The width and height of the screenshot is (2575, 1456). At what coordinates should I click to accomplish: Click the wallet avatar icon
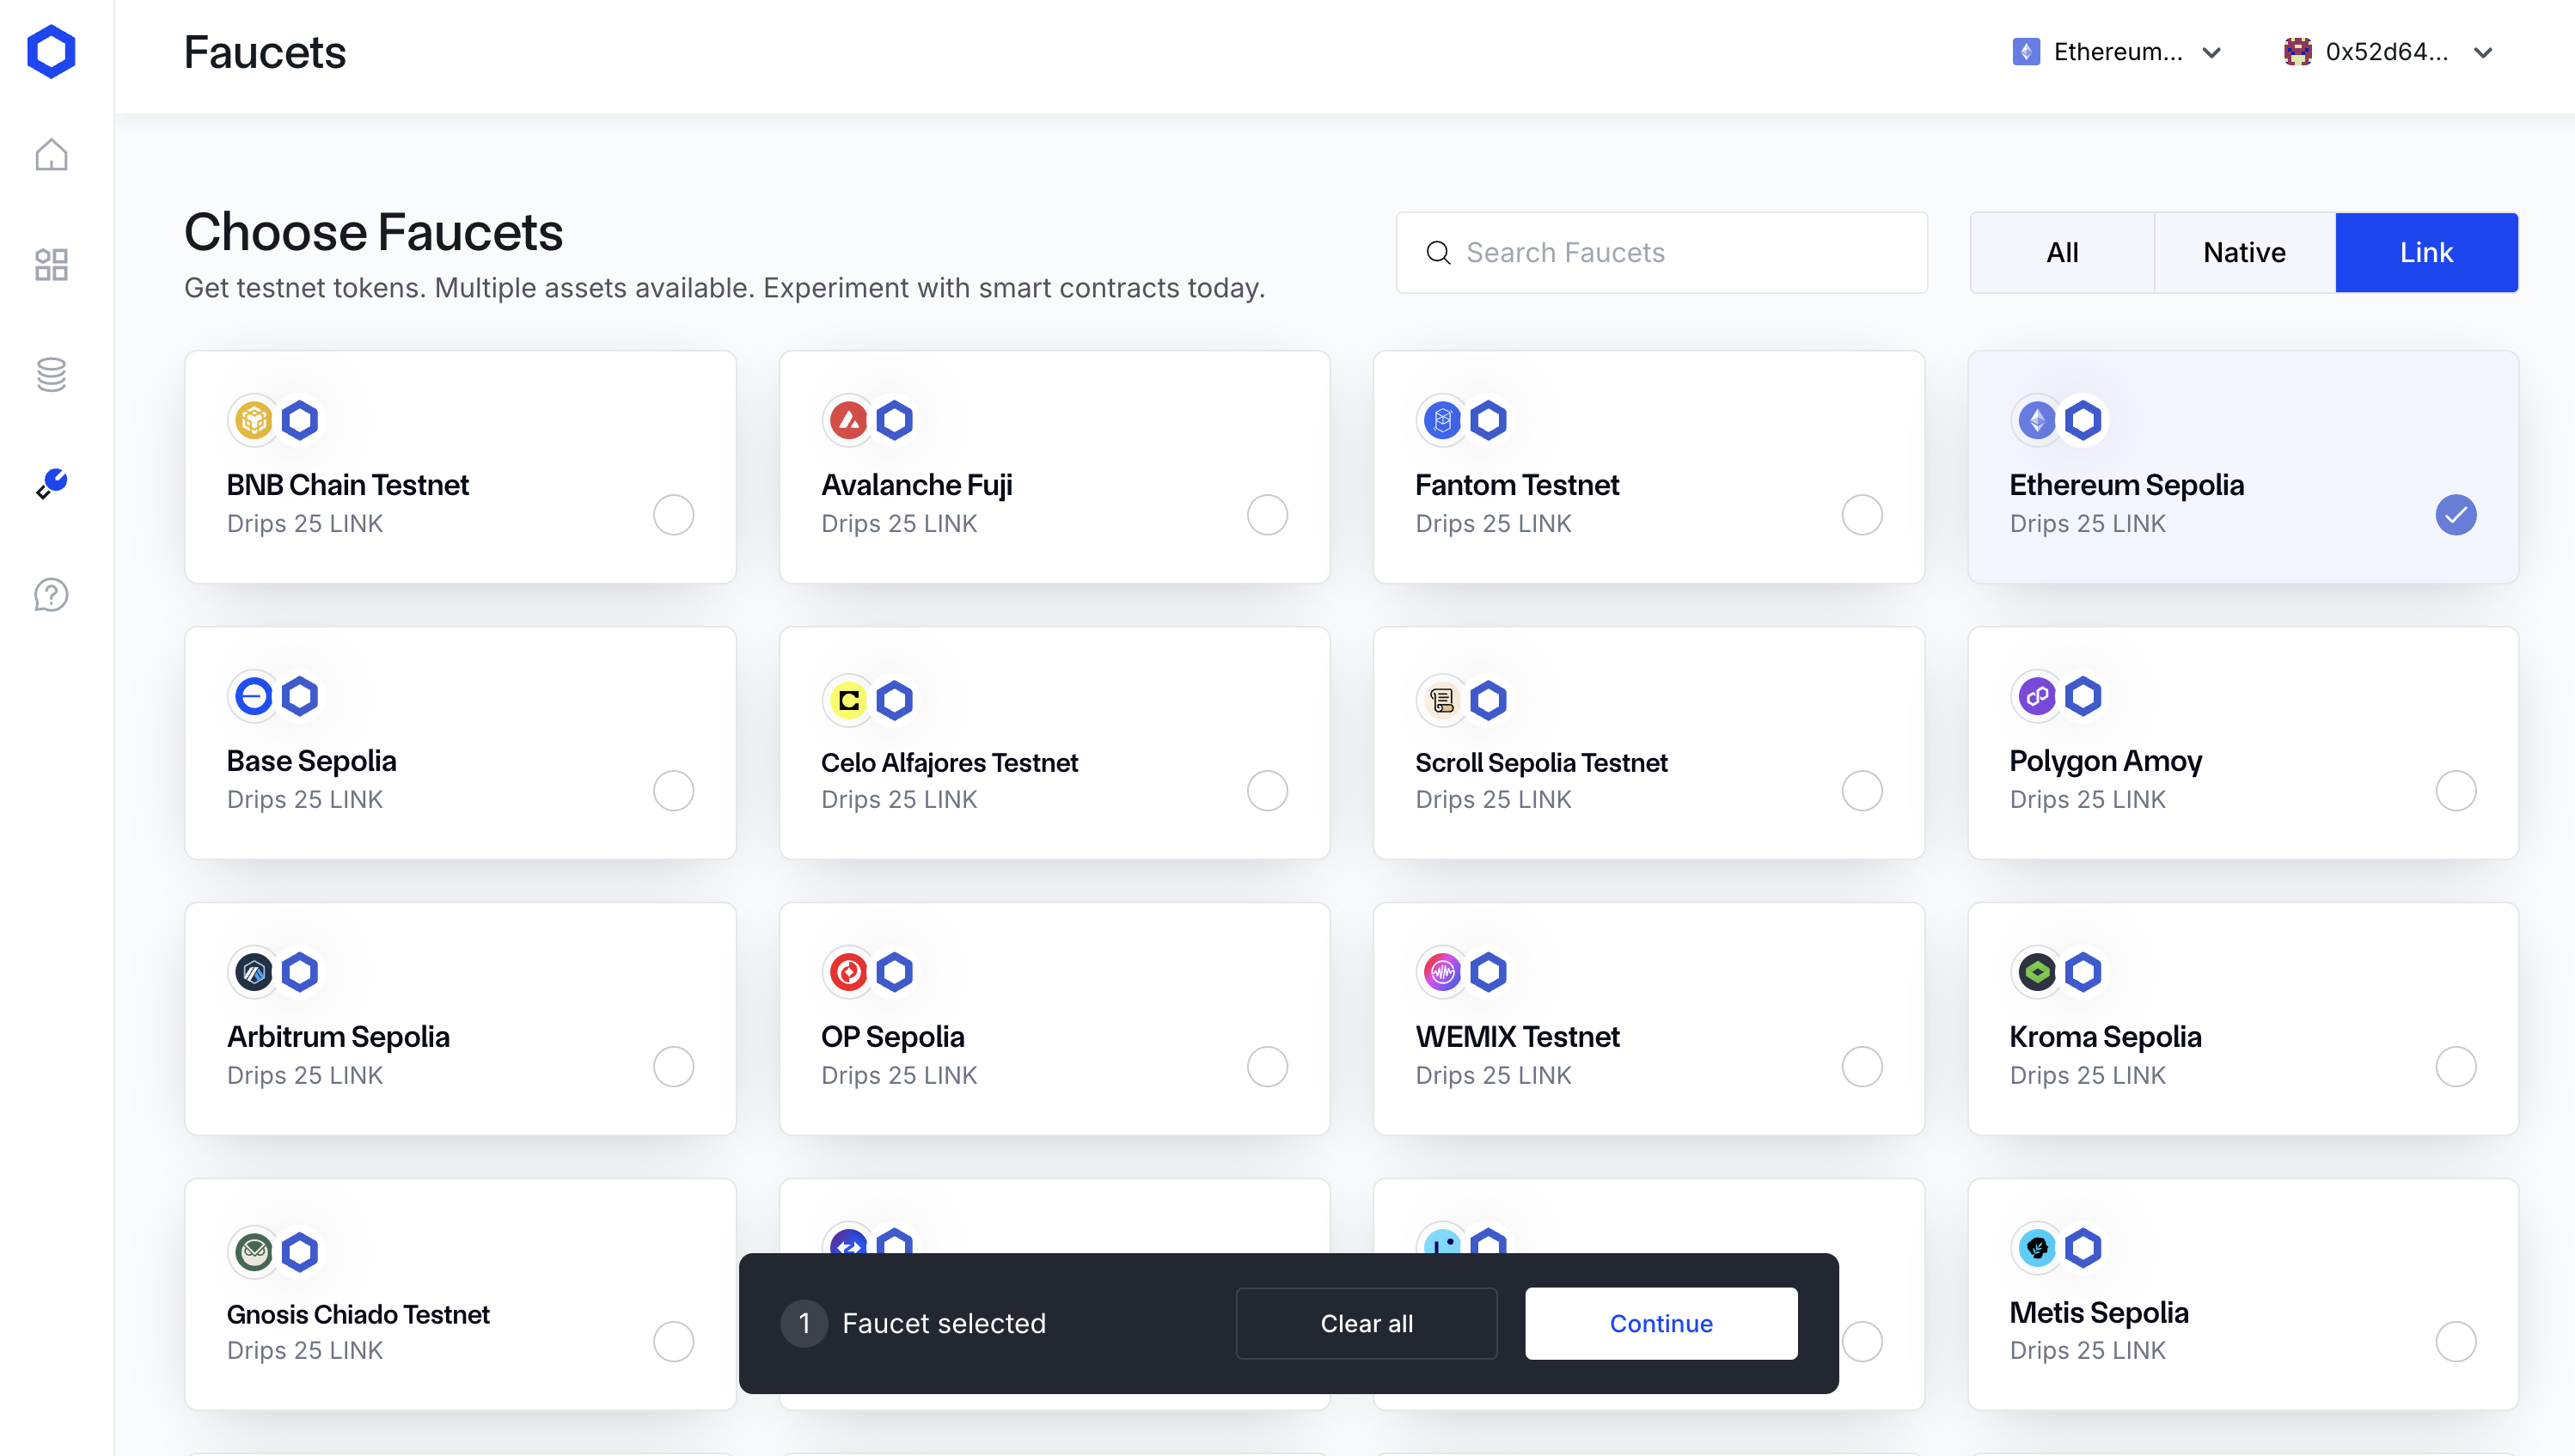2297,52
